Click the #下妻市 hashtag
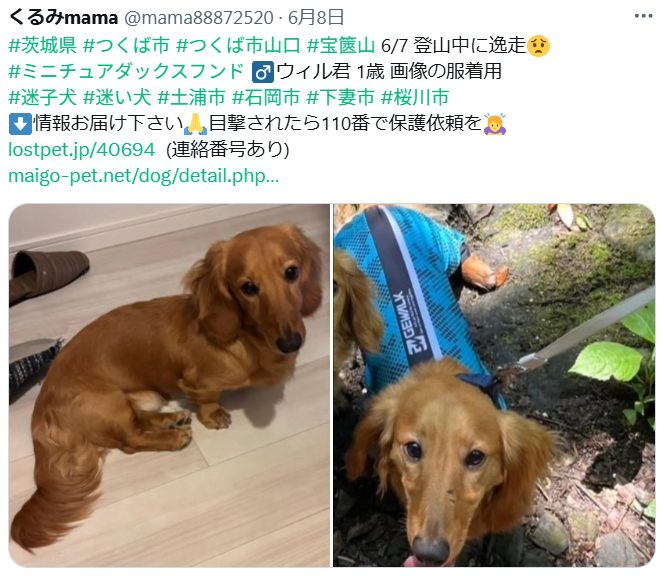 (x=341, y=98)
